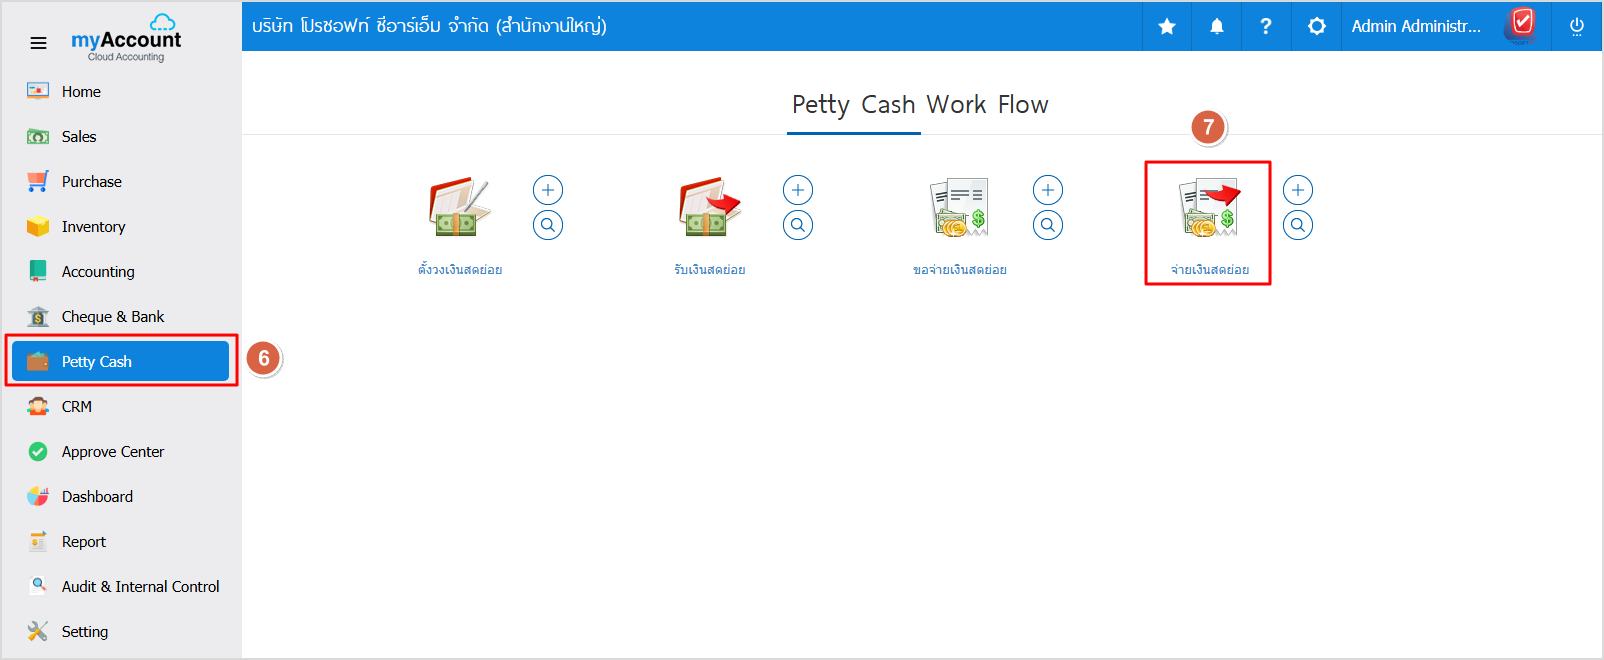
Task: Open the ตั้งวงเงินสดย่อย workflow icon
Action: click(459, 208)
